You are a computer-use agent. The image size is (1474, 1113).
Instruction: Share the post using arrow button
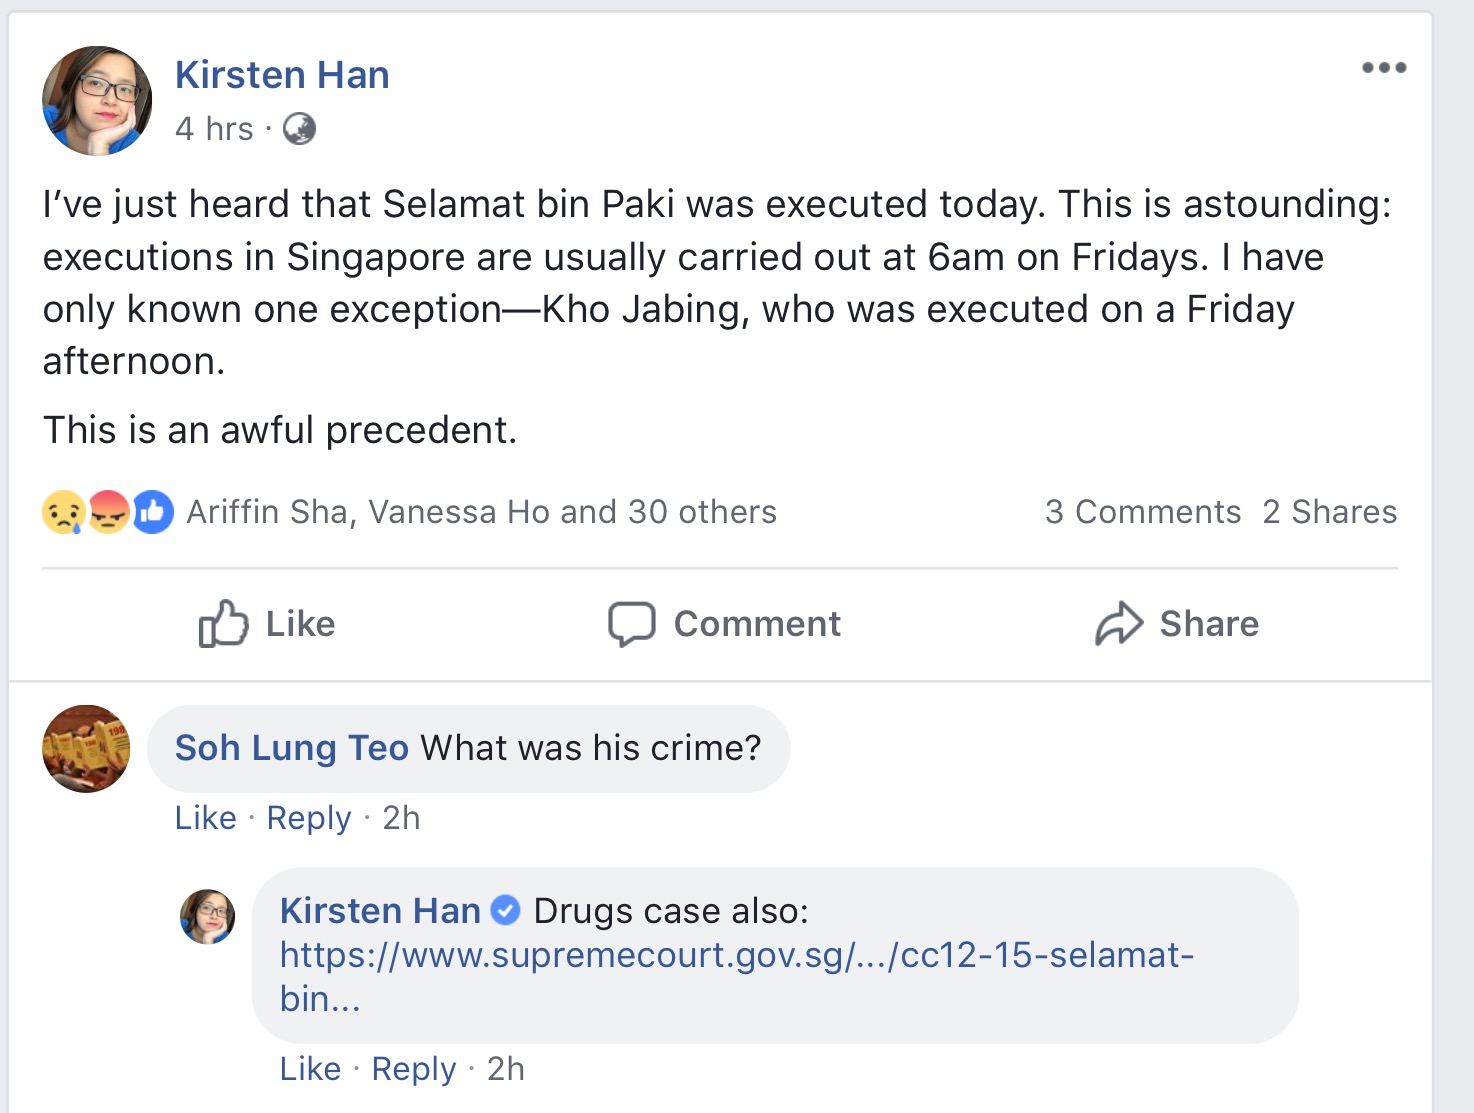coord(1177,624)
